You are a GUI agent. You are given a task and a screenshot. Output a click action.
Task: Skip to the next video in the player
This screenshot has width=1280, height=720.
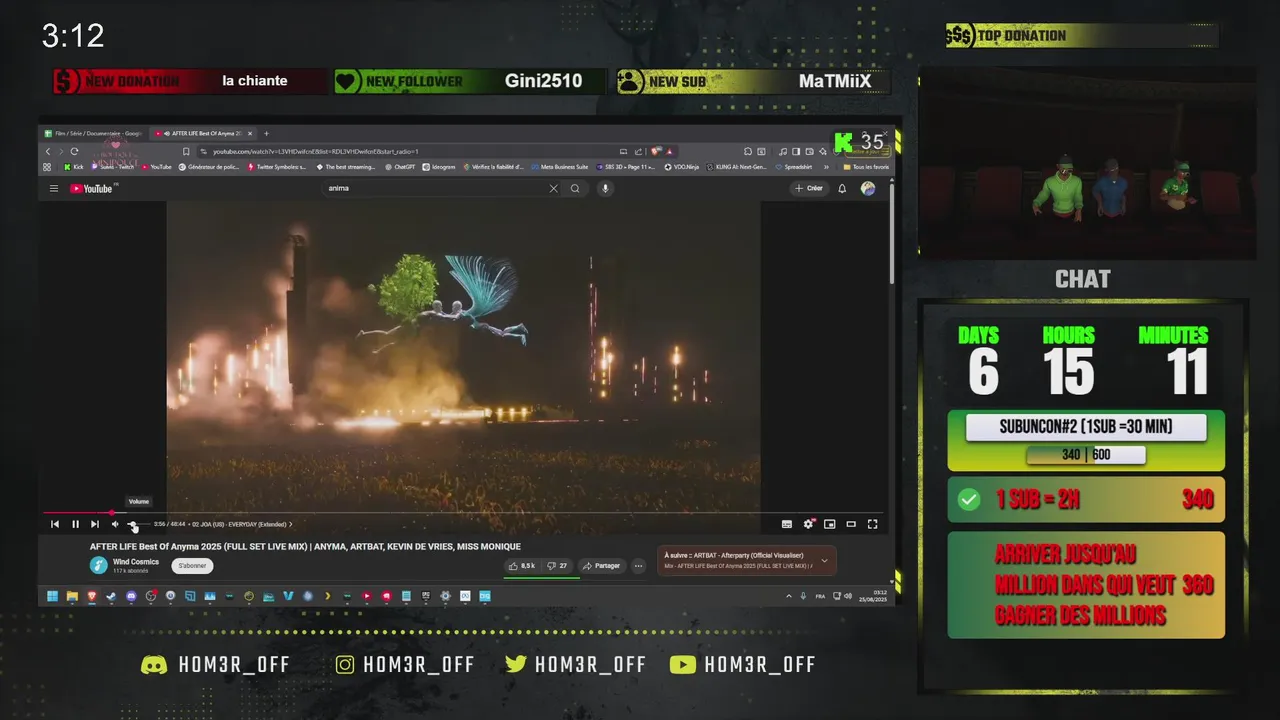[95, 524]
